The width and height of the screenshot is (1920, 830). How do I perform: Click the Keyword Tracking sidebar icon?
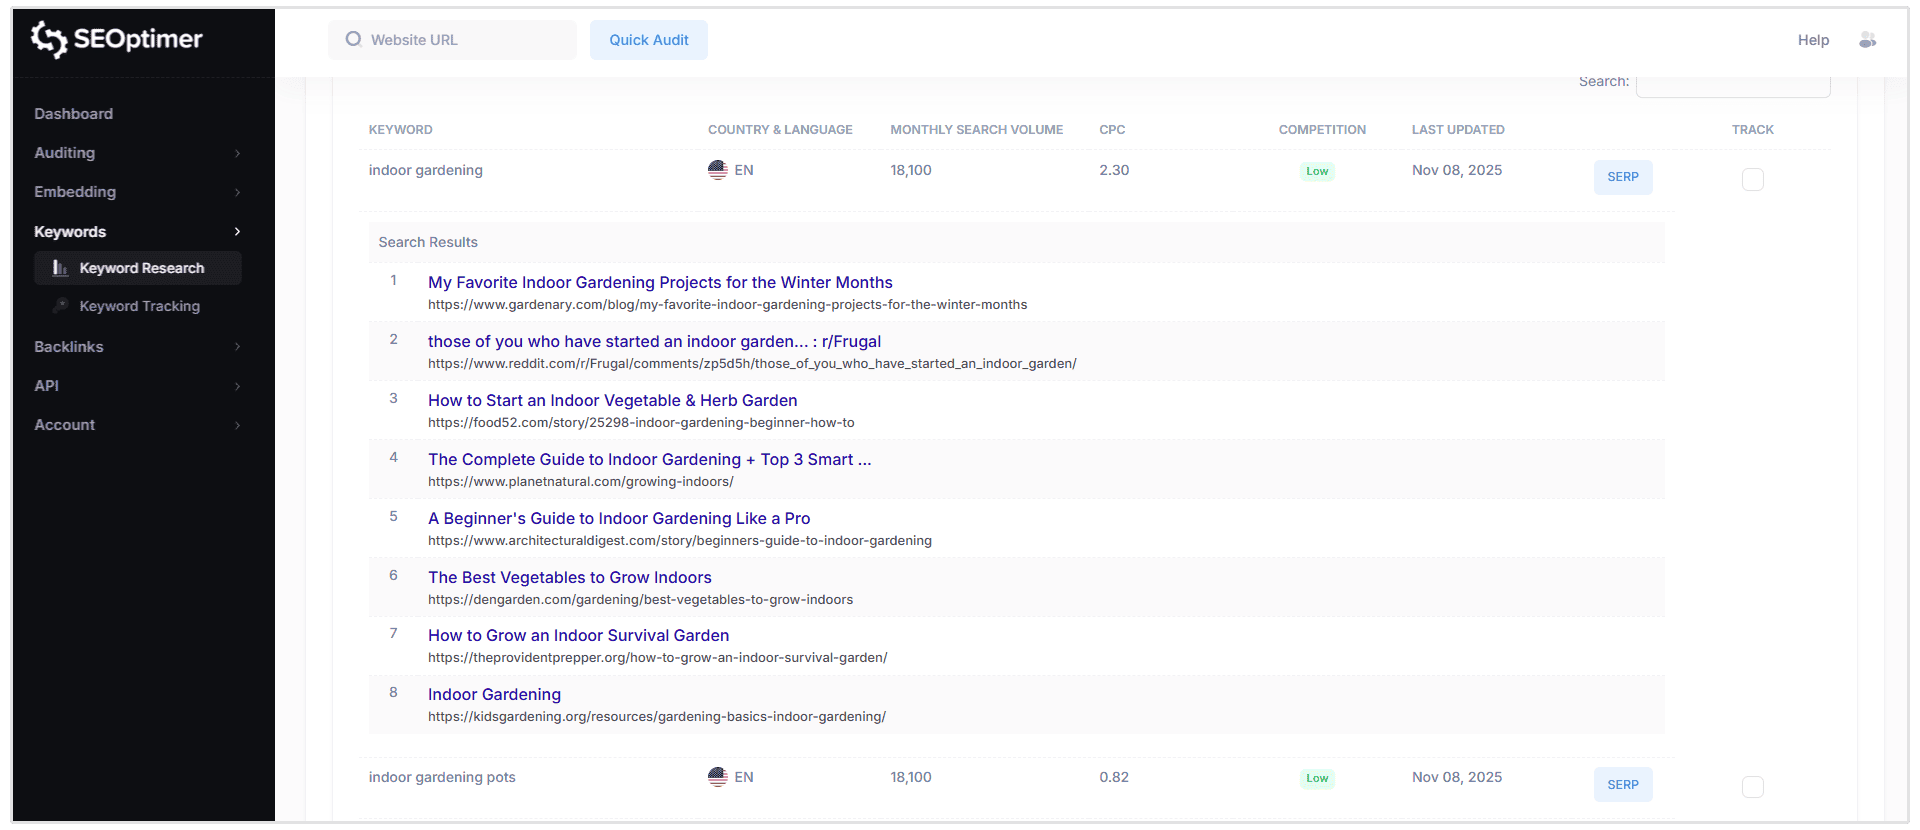click(61, 306)
